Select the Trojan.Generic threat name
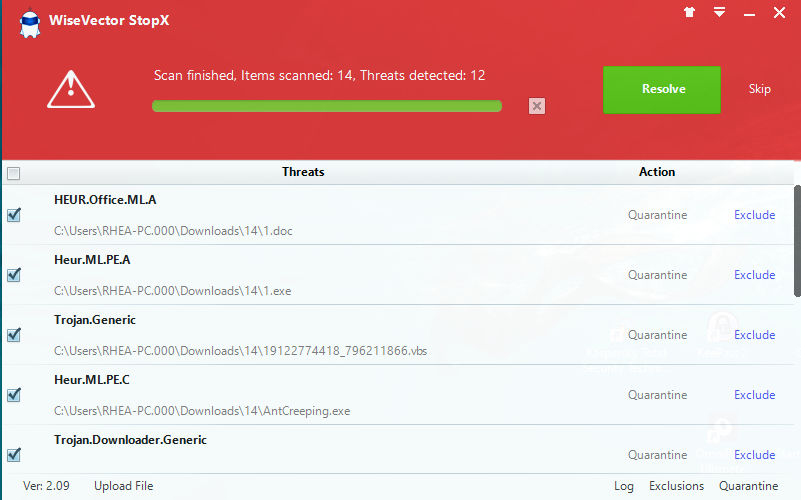This screenshot has width=801, height=500. click(x=95, y=320)
